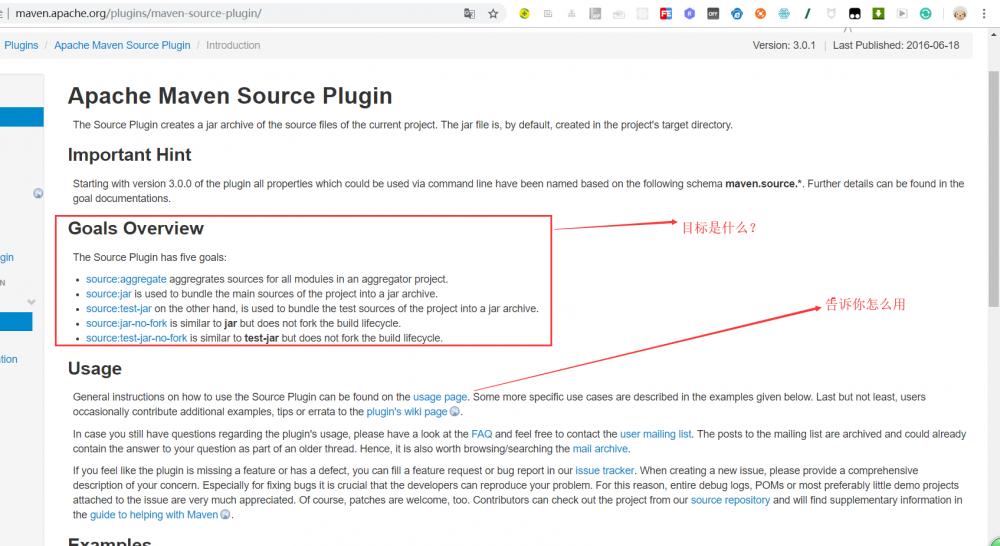Click the Introduction breadcrumb text

[x=233, y=45]
